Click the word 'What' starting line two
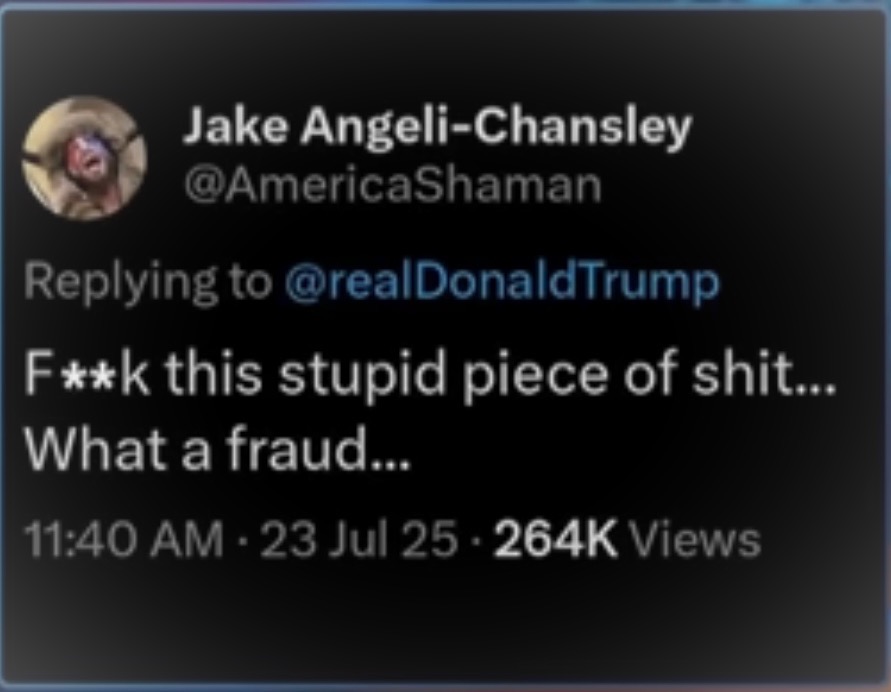The image size is (891, 692). tap(92, 448)
